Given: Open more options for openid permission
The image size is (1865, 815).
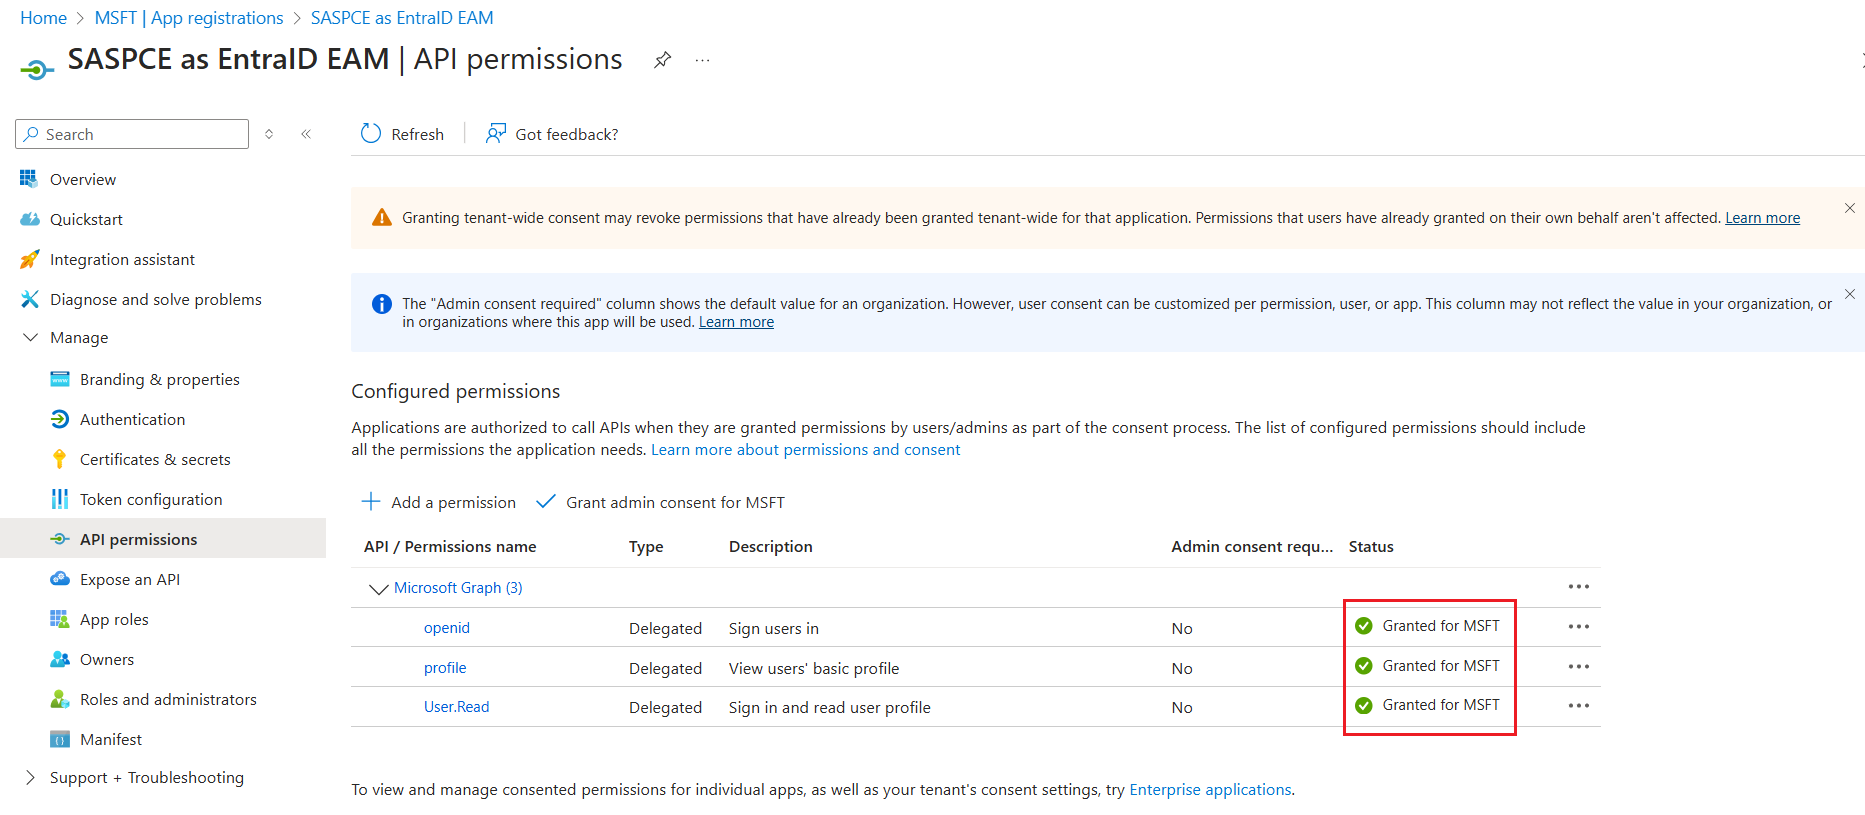Looking at the screenshot, I should point(1578,627).
